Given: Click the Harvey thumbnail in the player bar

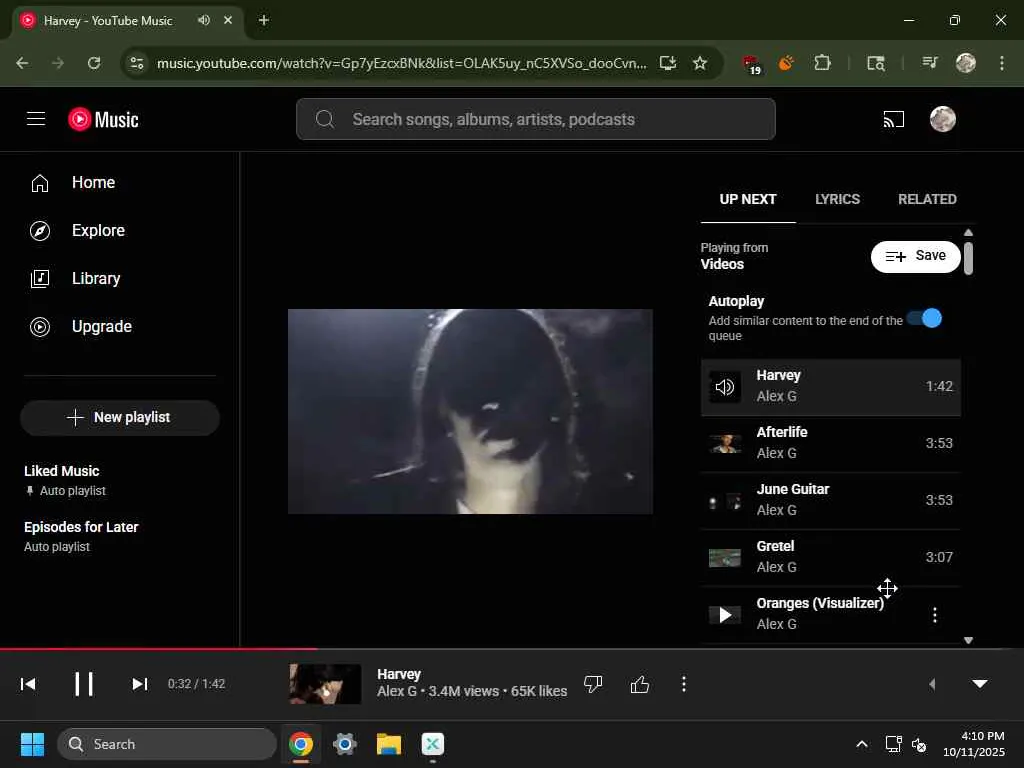Looking at the screenshot, I should (325, 684).
